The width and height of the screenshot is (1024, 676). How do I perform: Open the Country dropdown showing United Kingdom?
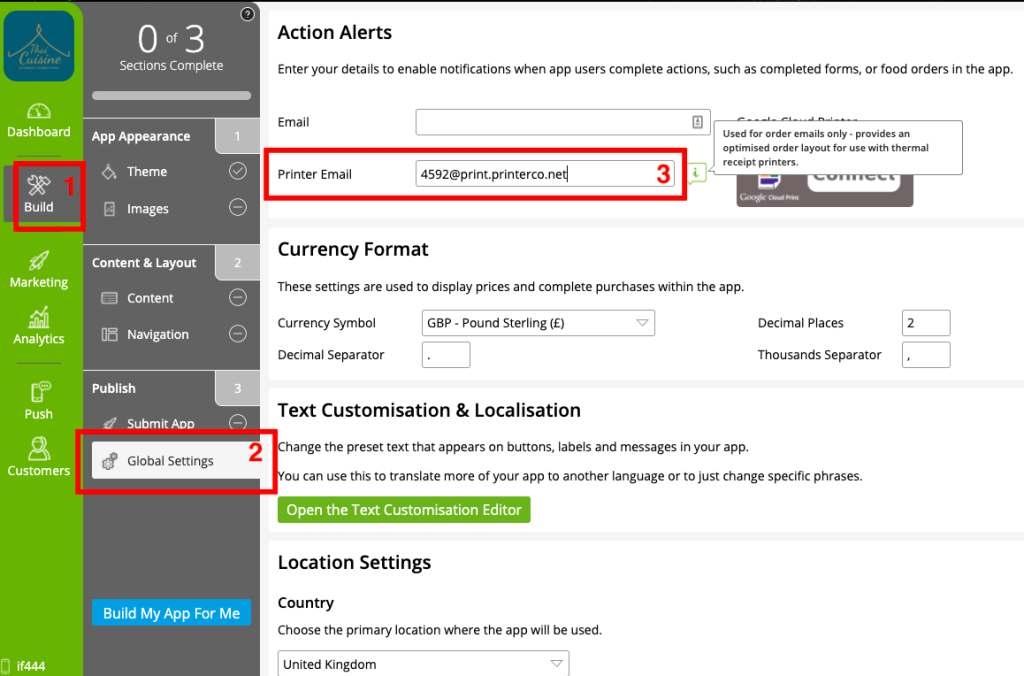tap(423, 663)
